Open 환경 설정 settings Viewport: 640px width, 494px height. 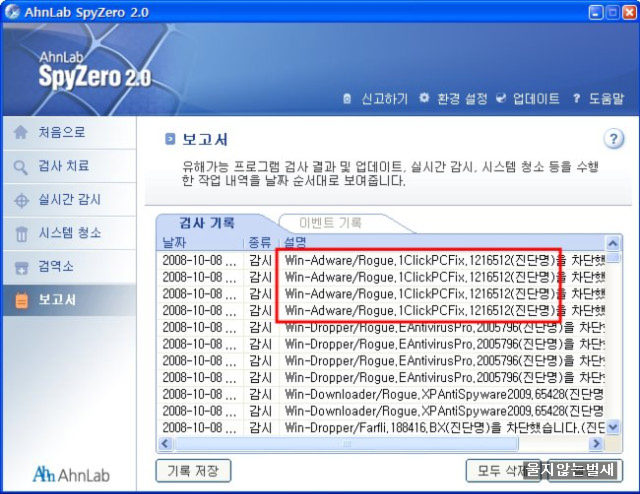click(462, 98)
